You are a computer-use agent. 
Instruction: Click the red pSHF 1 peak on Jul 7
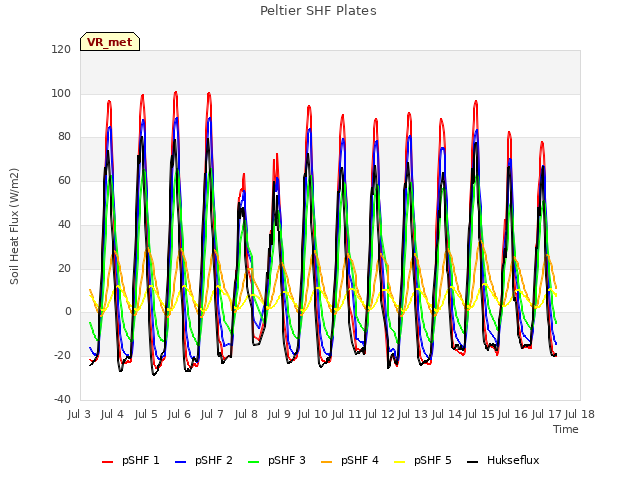(209, 93)
